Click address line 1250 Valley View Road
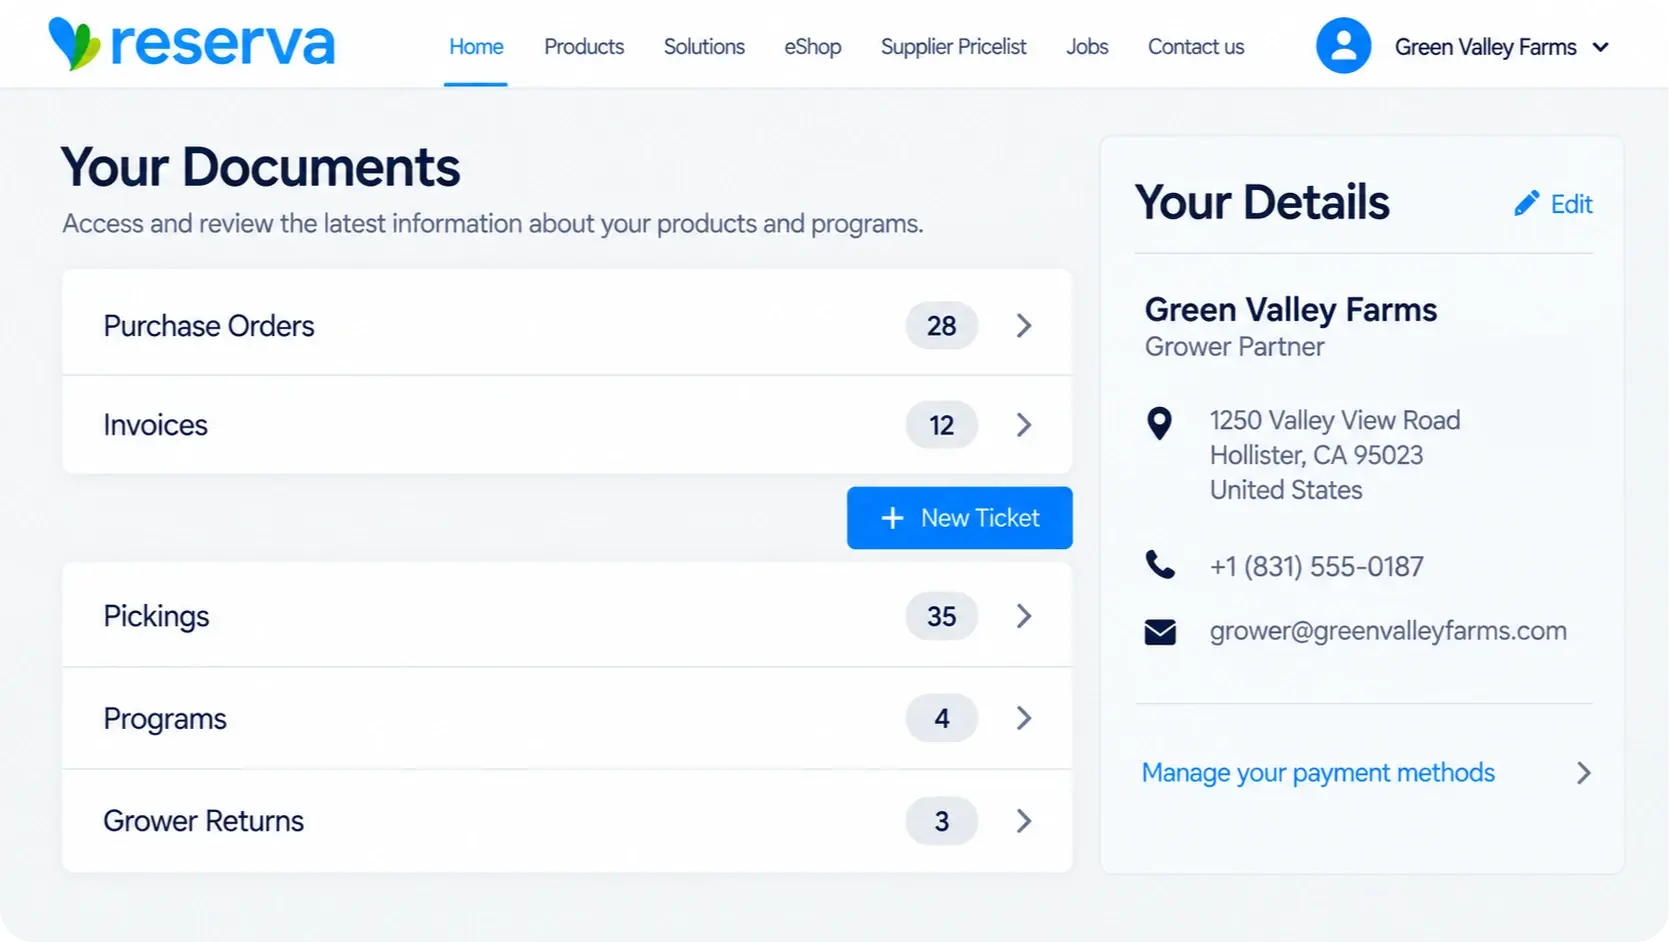1669x942 pixels. pyautogui.click(x=1335, y=420)
